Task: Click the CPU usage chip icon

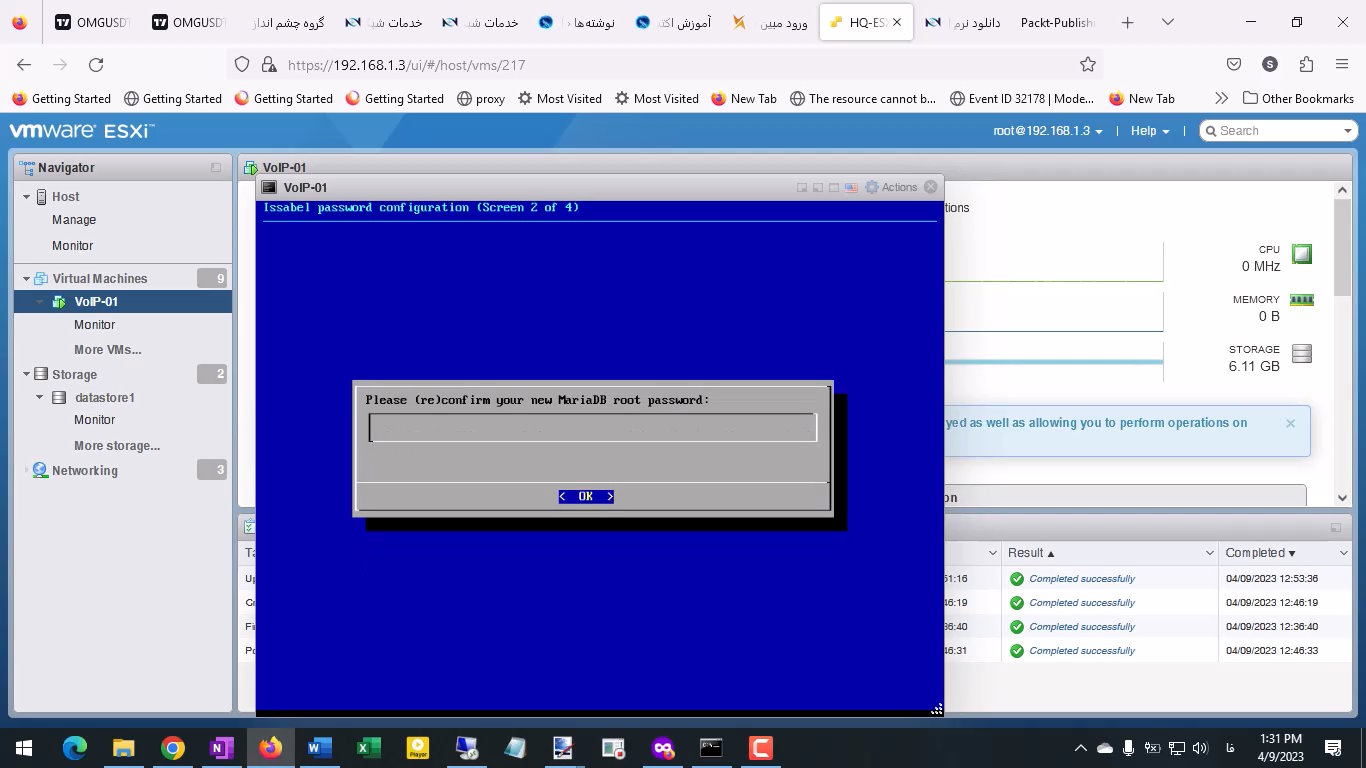Action: [x=1301, y=254]
